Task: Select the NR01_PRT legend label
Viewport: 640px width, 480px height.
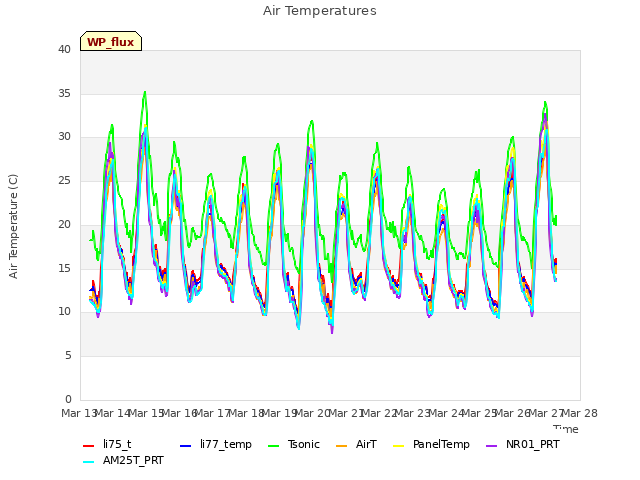Action: 533,444
